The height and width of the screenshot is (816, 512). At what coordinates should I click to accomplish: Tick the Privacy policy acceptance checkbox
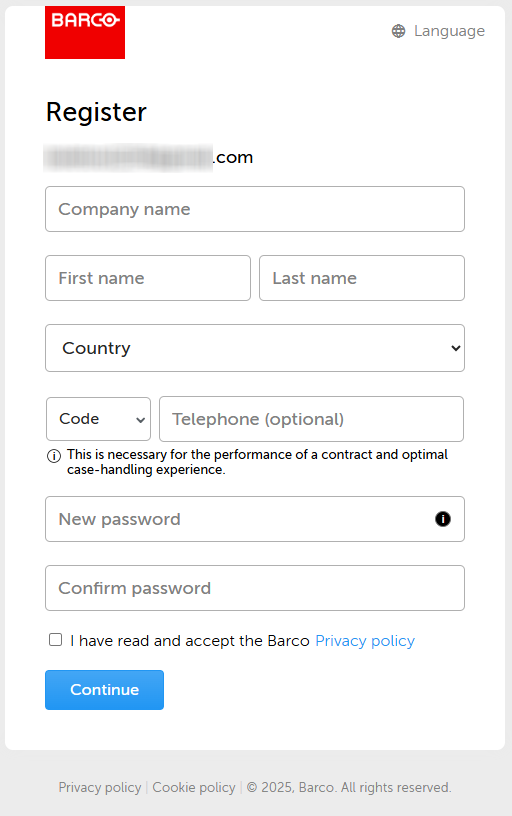[x=56, y=640]
